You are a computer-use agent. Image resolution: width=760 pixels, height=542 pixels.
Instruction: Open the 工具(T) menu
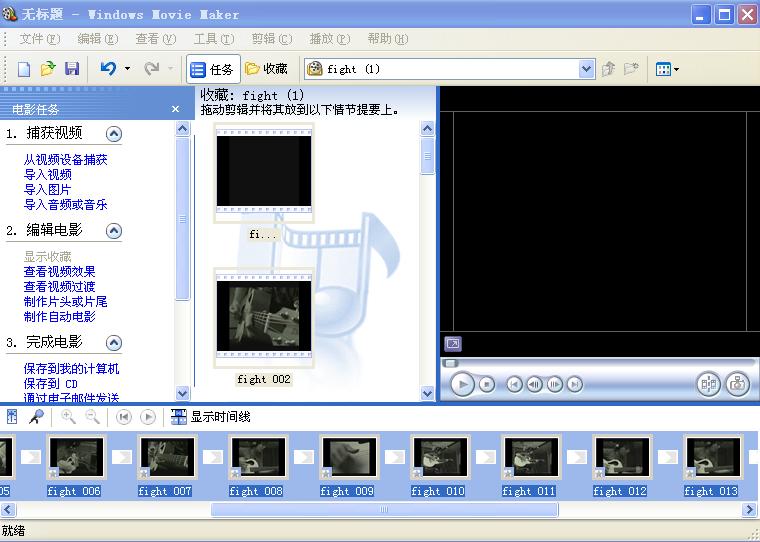(214, 39)
